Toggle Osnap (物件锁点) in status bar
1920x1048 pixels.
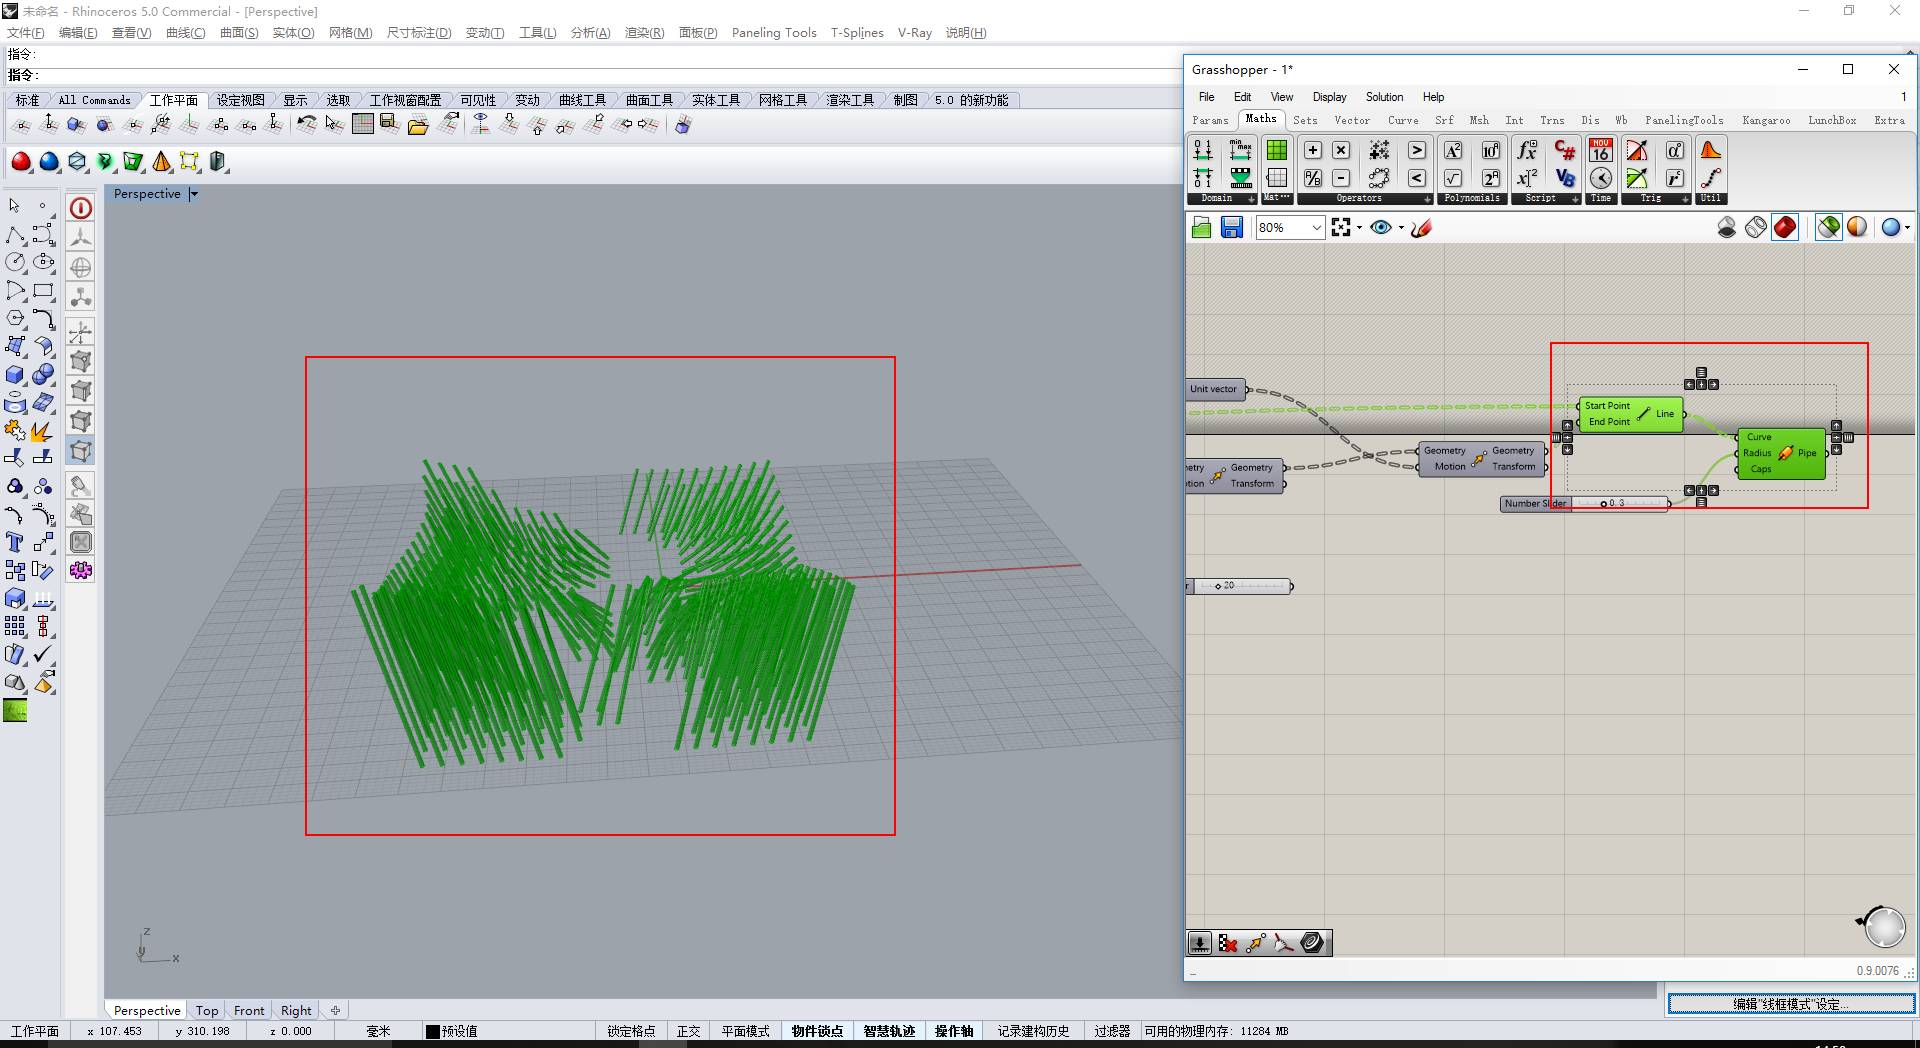pos(817,1031)
